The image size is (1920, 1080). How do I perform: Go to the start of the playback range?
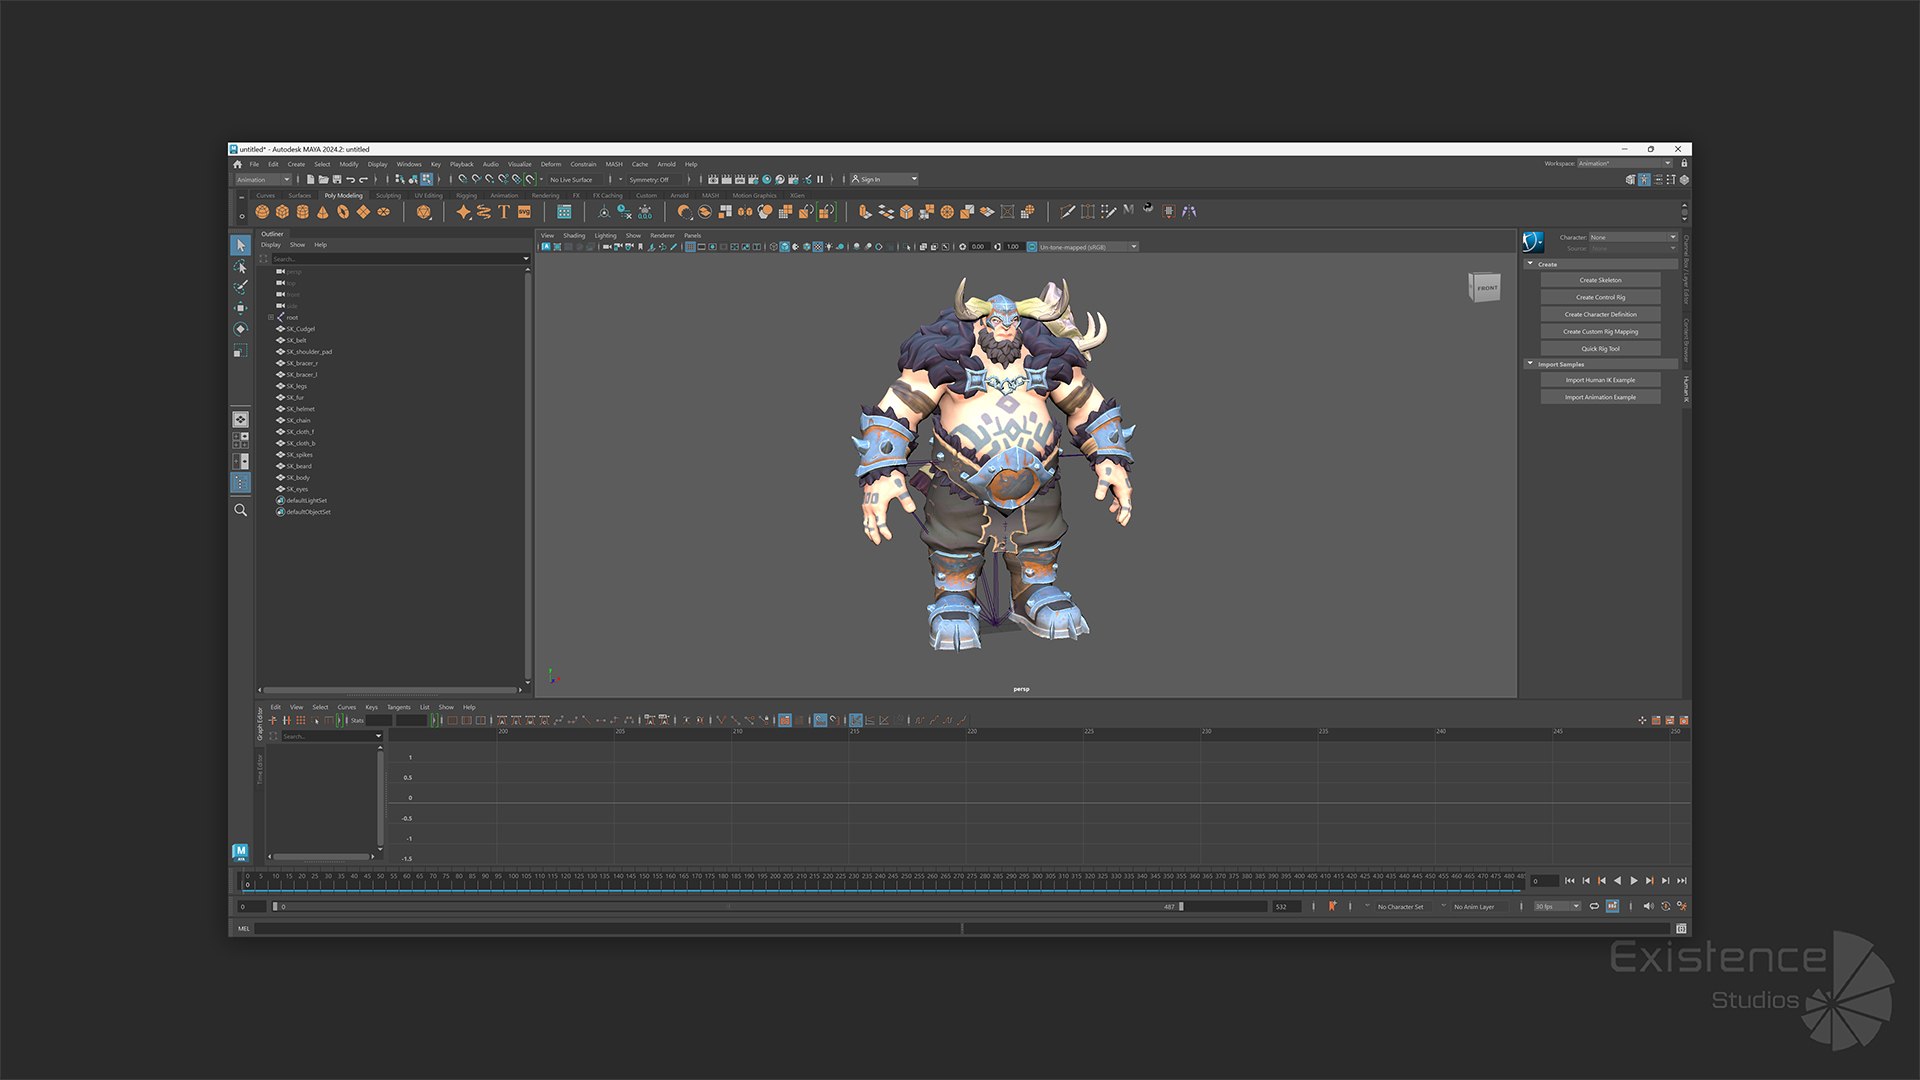1570,881
